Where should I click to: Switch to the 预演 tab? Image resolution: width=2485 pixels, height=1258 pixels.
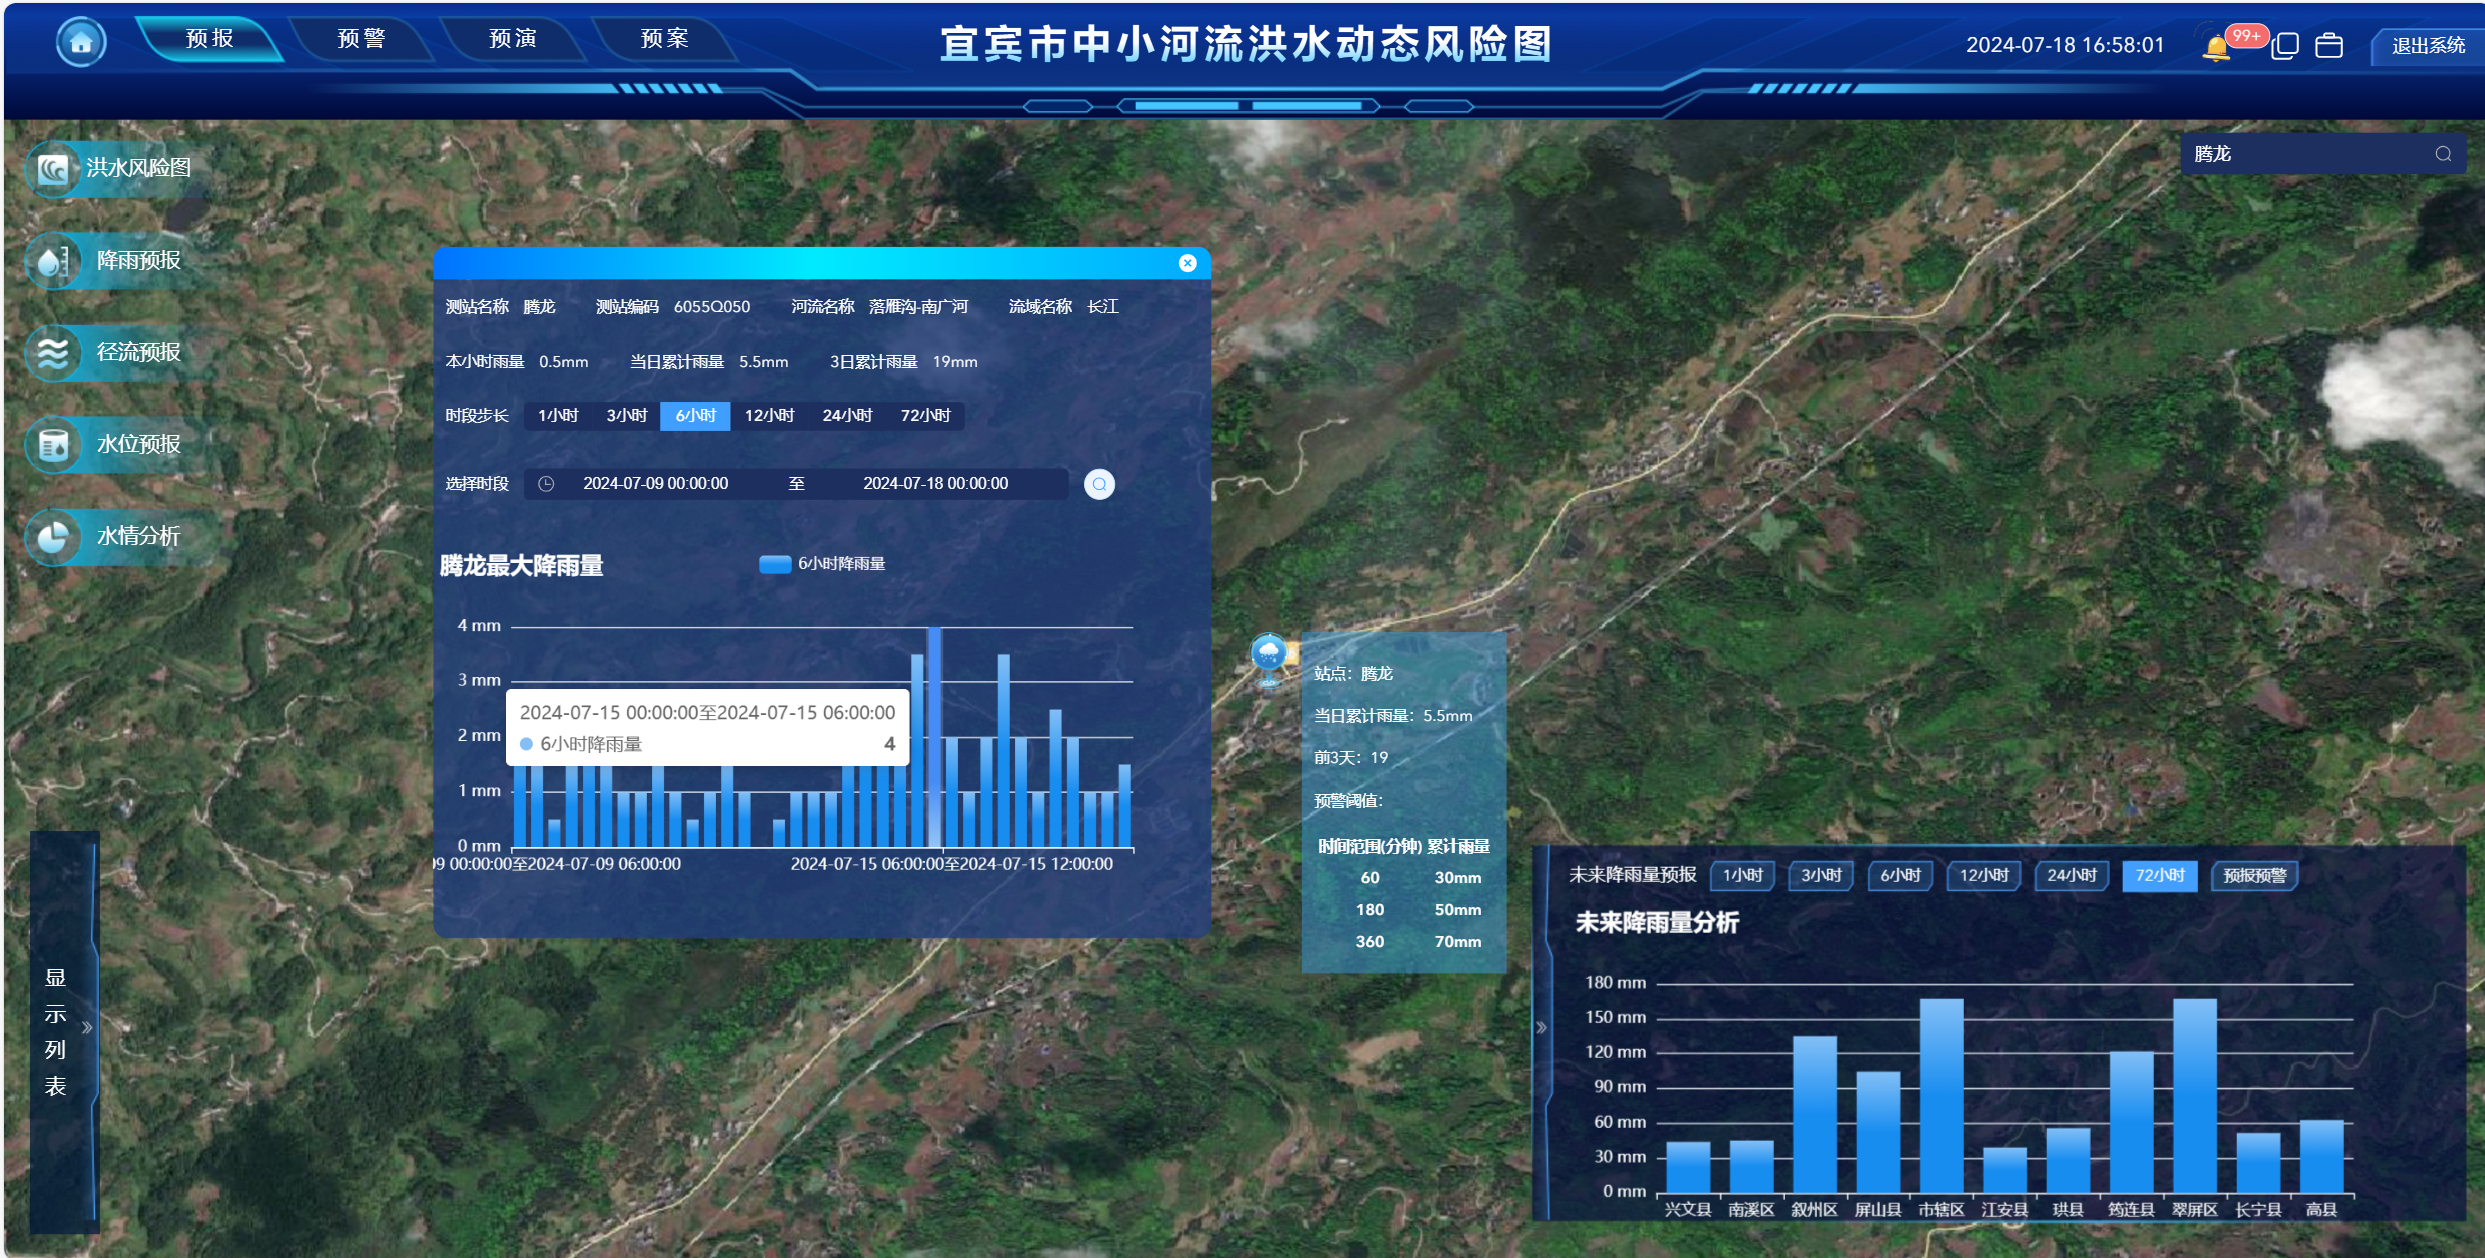point(513,39)
